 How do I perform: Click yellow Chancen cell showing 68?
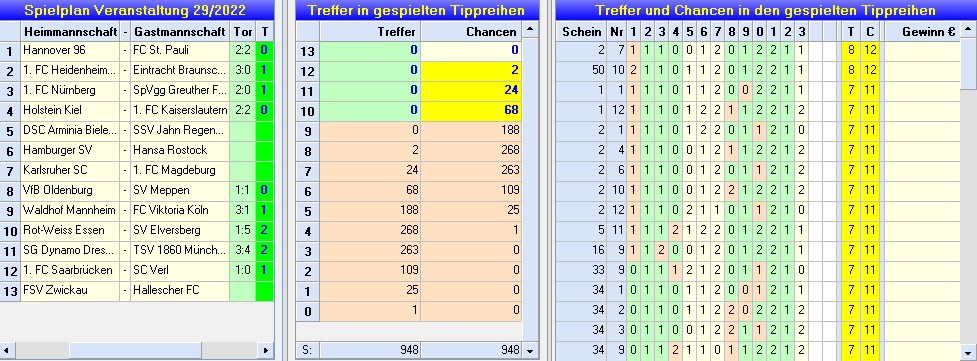coord(472,110)
